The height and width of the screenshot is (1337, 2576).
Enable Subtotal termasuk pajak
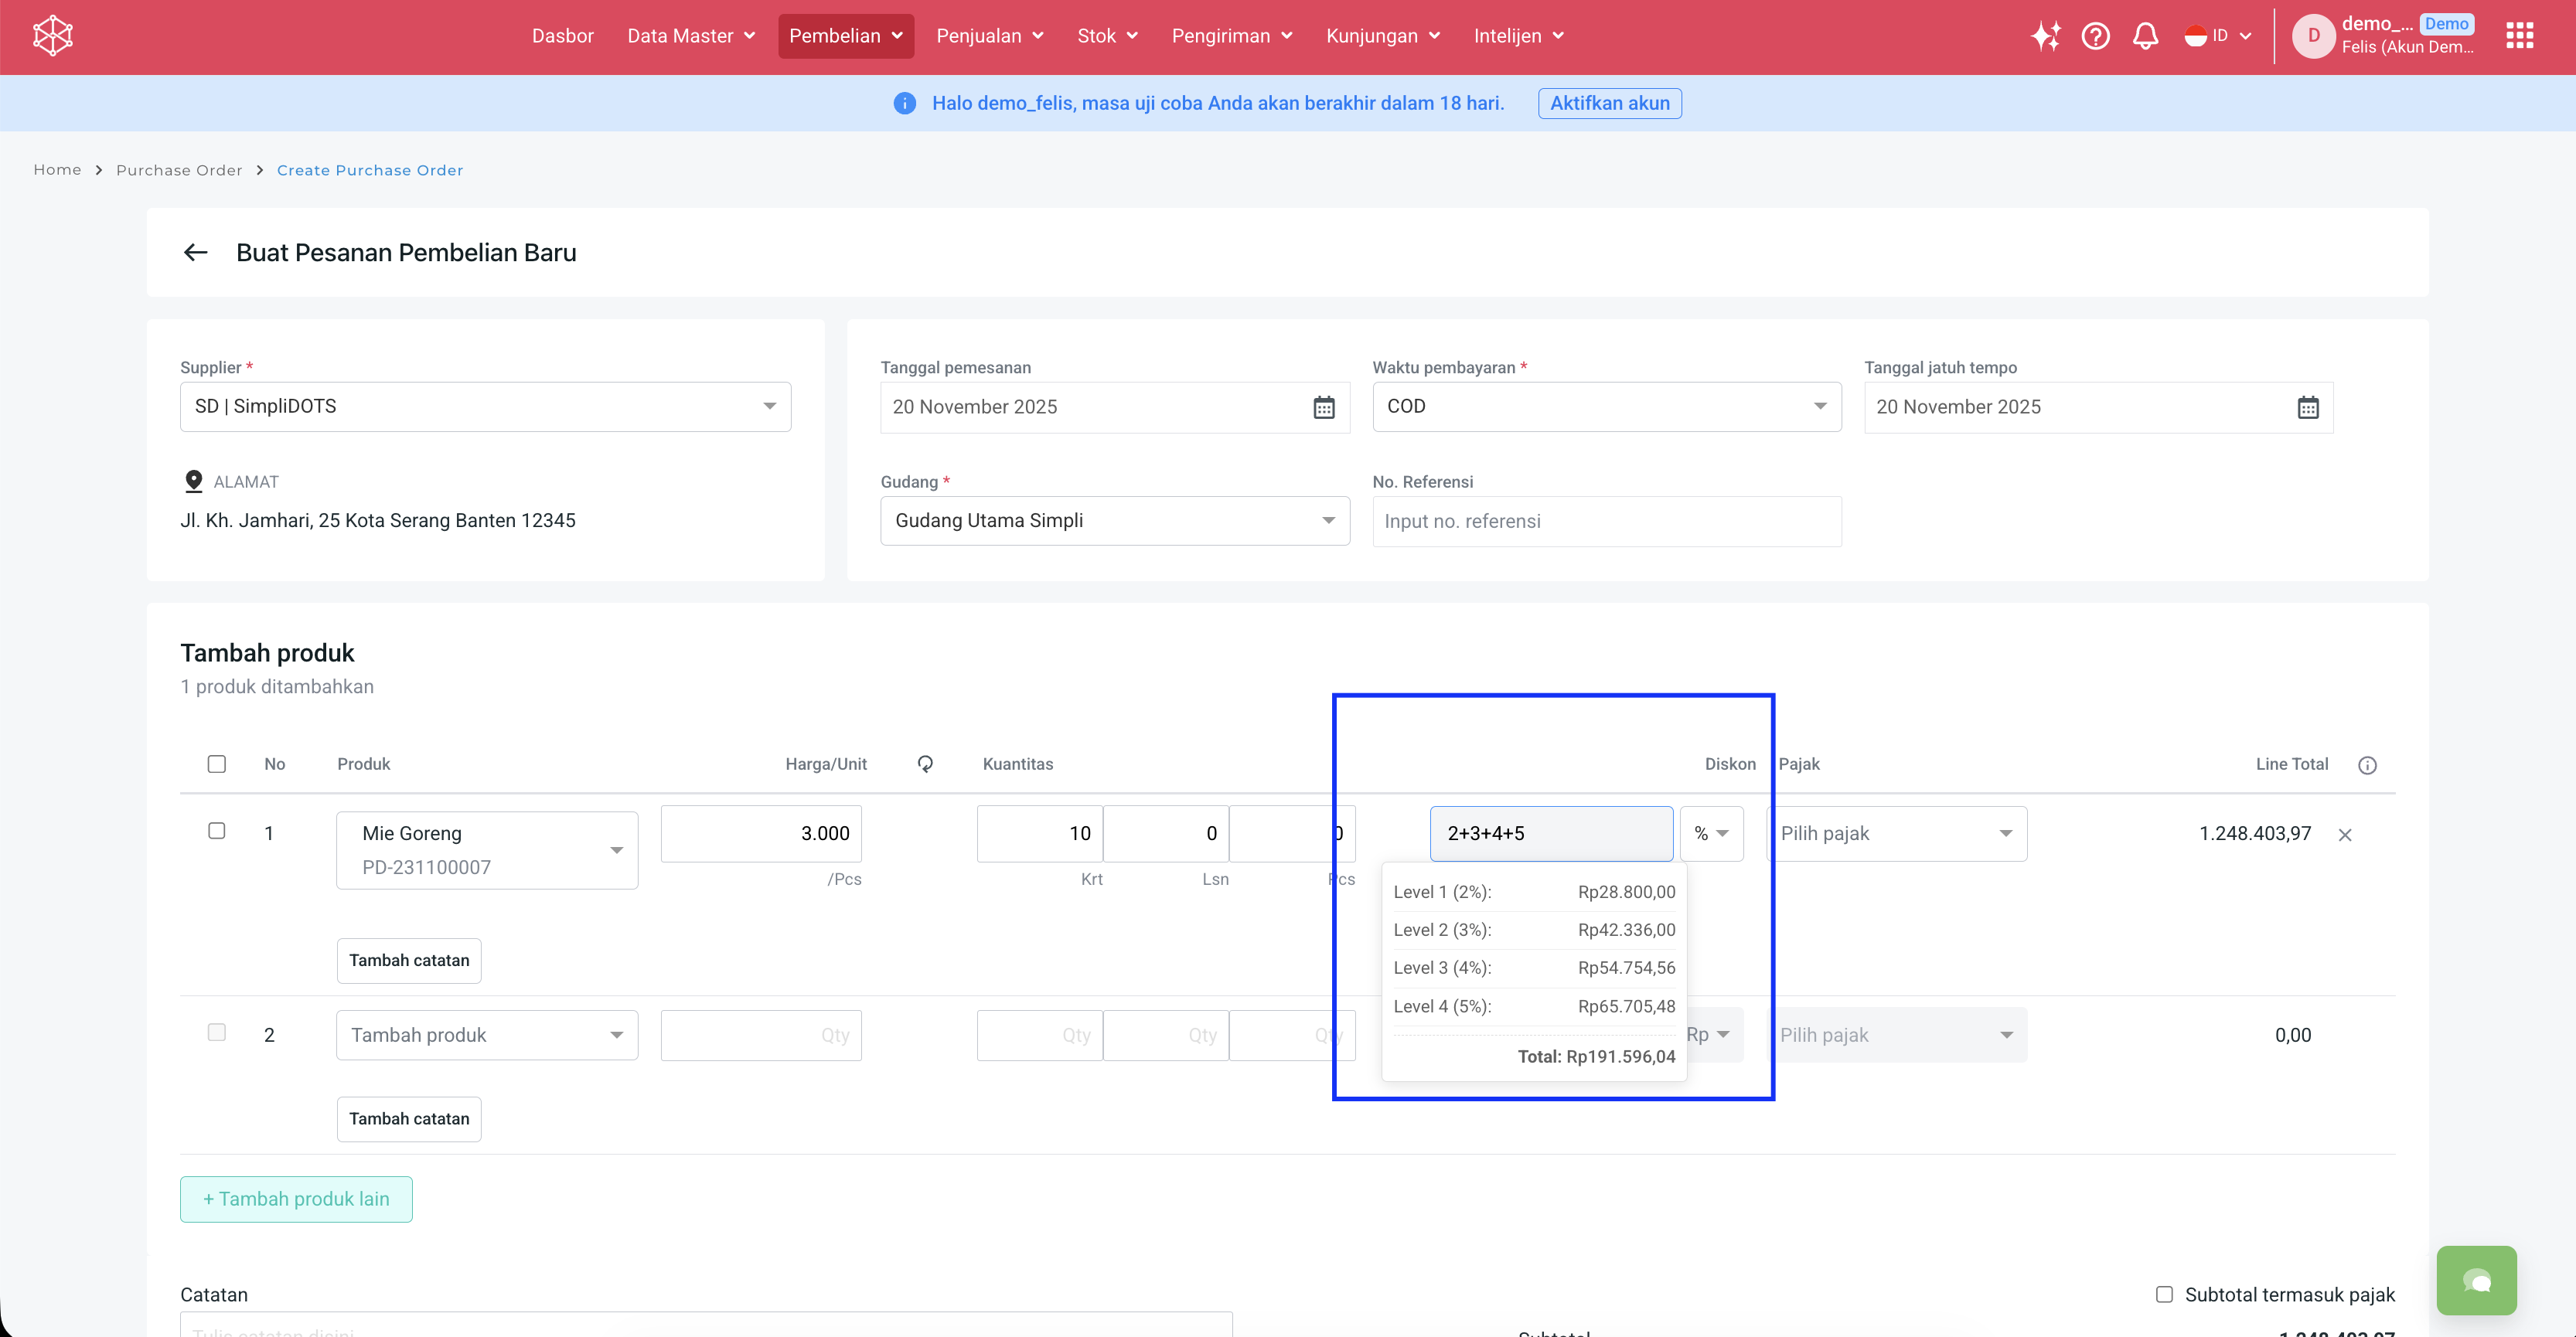pos(2164,1294)
